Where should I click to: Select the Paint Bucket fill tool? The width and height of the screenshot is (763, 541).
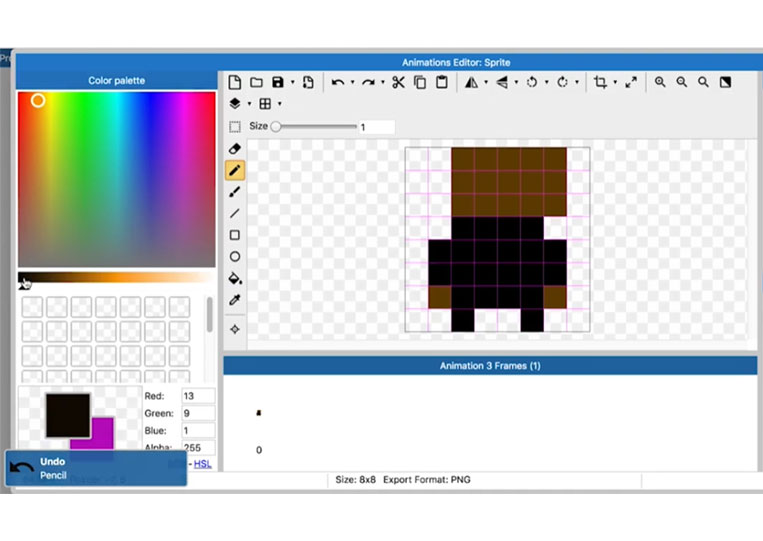[235, 278]
